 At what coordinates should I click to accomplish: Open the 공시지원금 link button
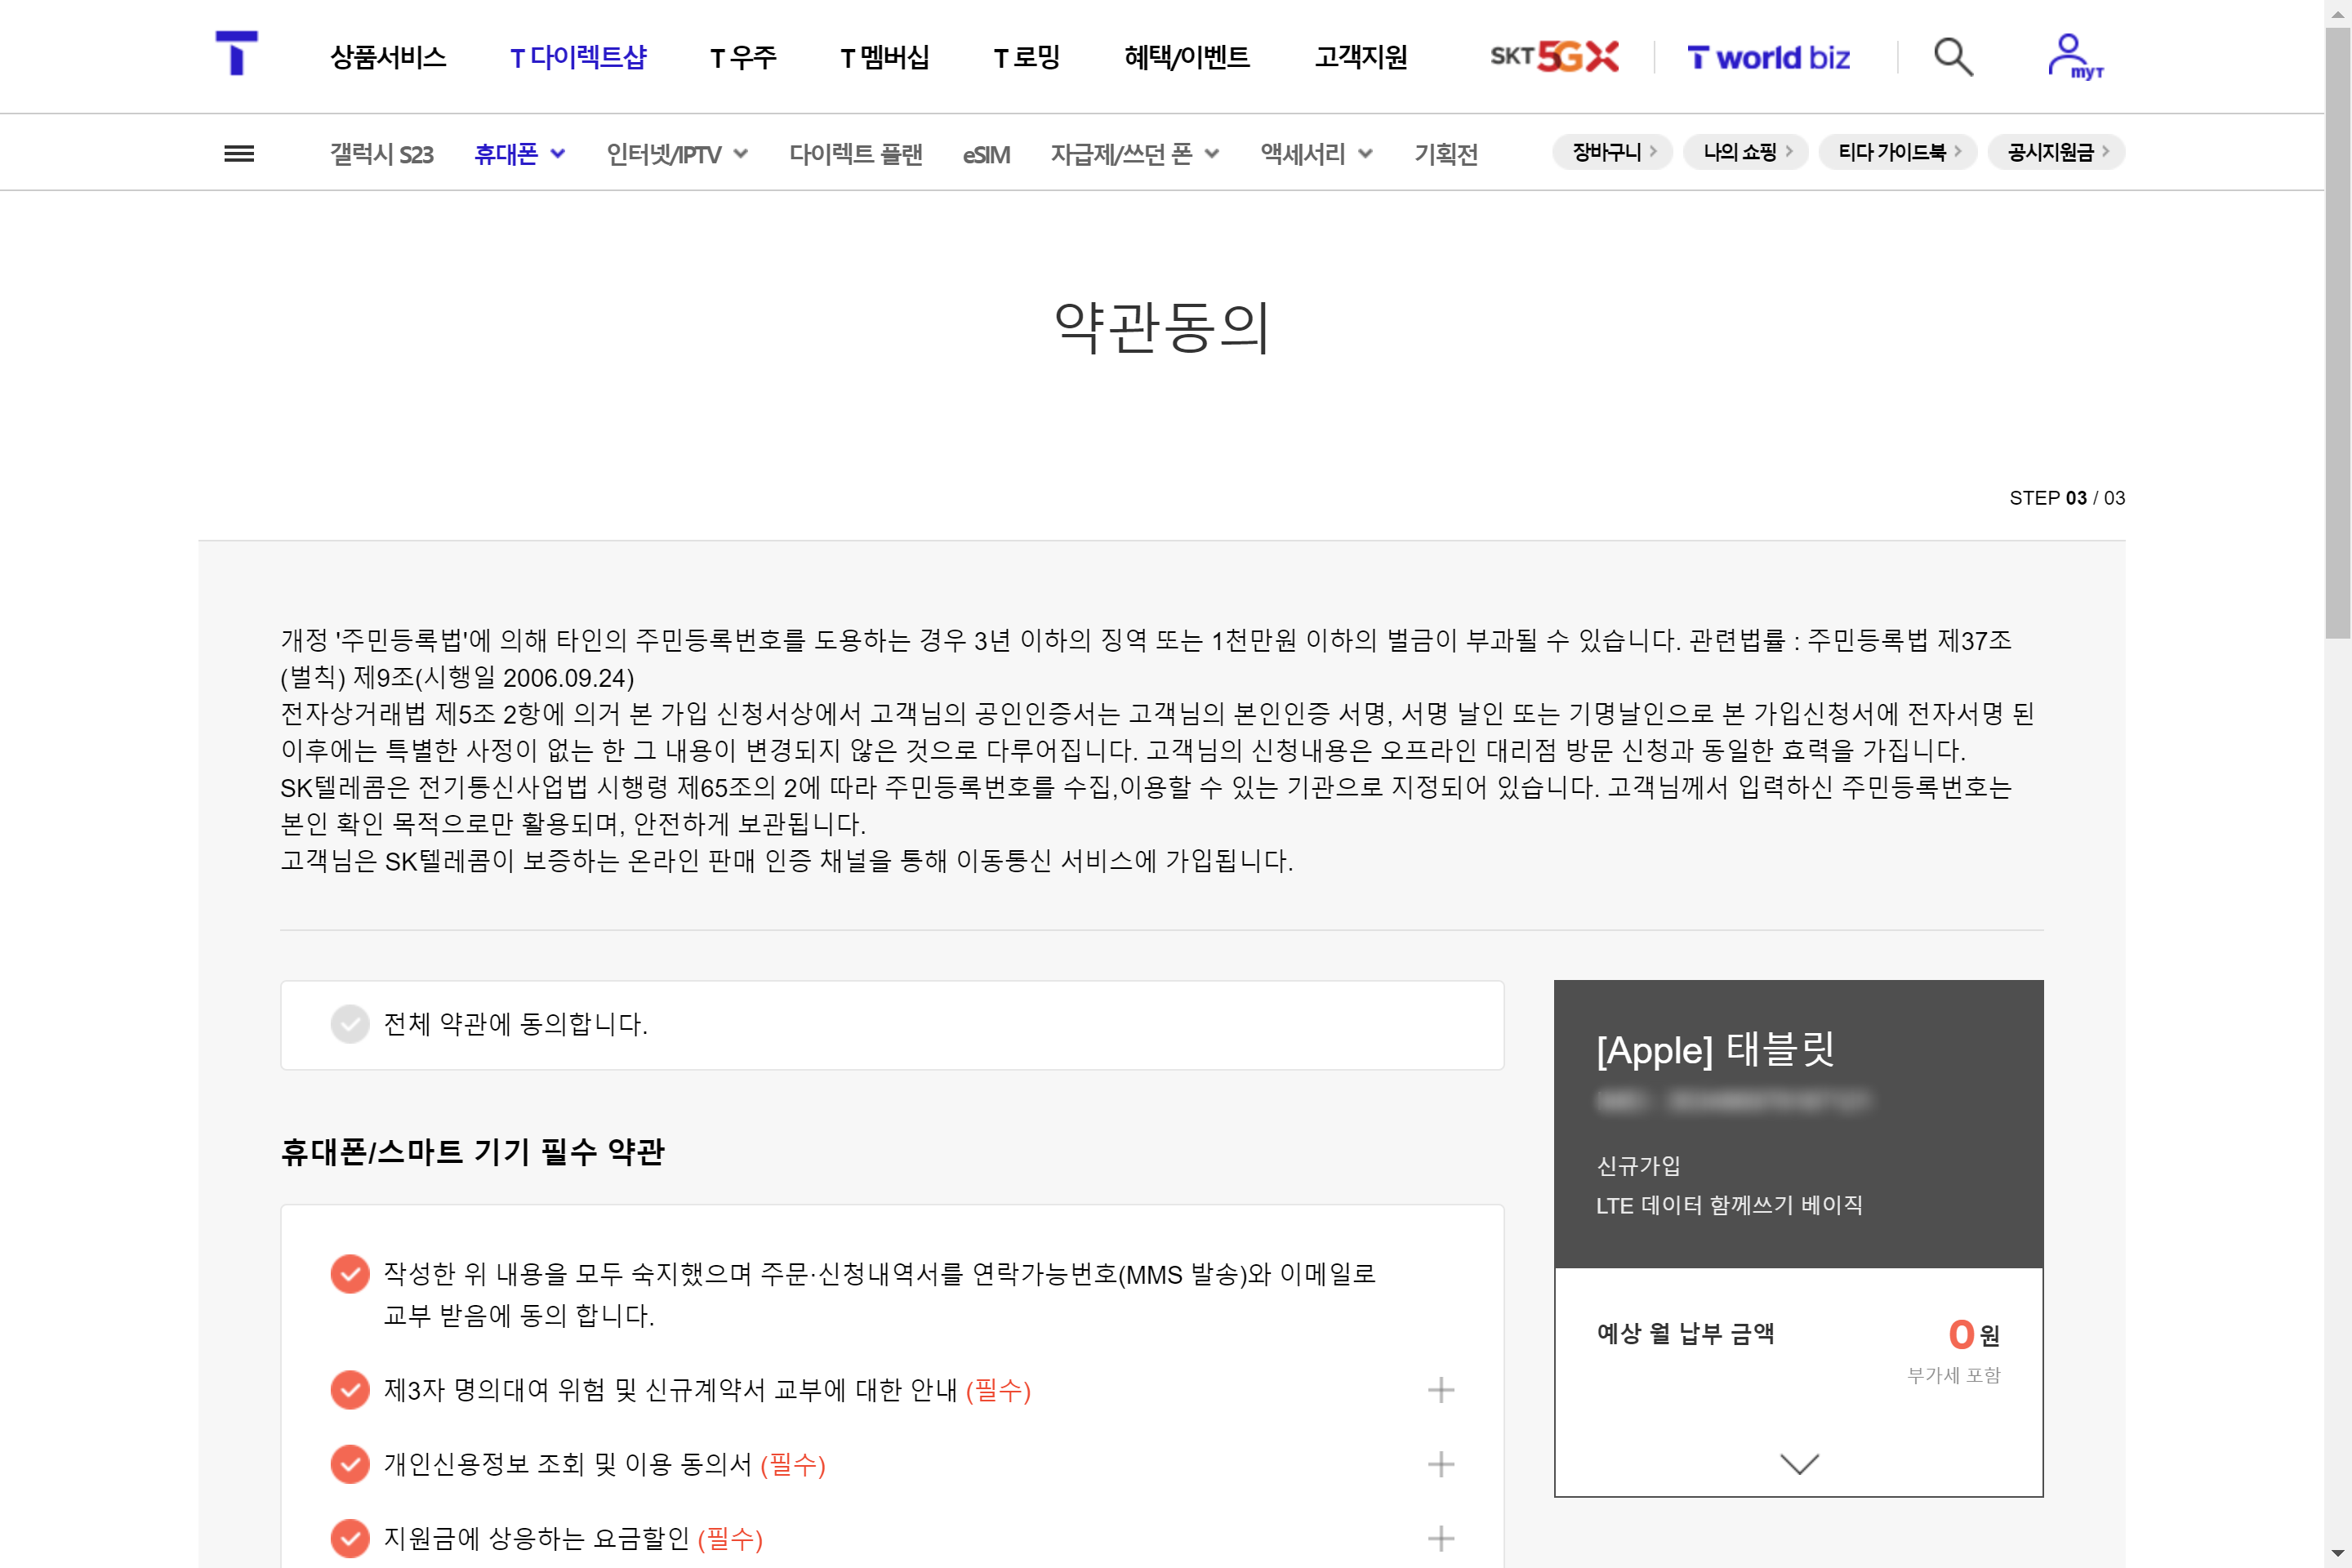pyautogui.click(x=2056, y=152)
